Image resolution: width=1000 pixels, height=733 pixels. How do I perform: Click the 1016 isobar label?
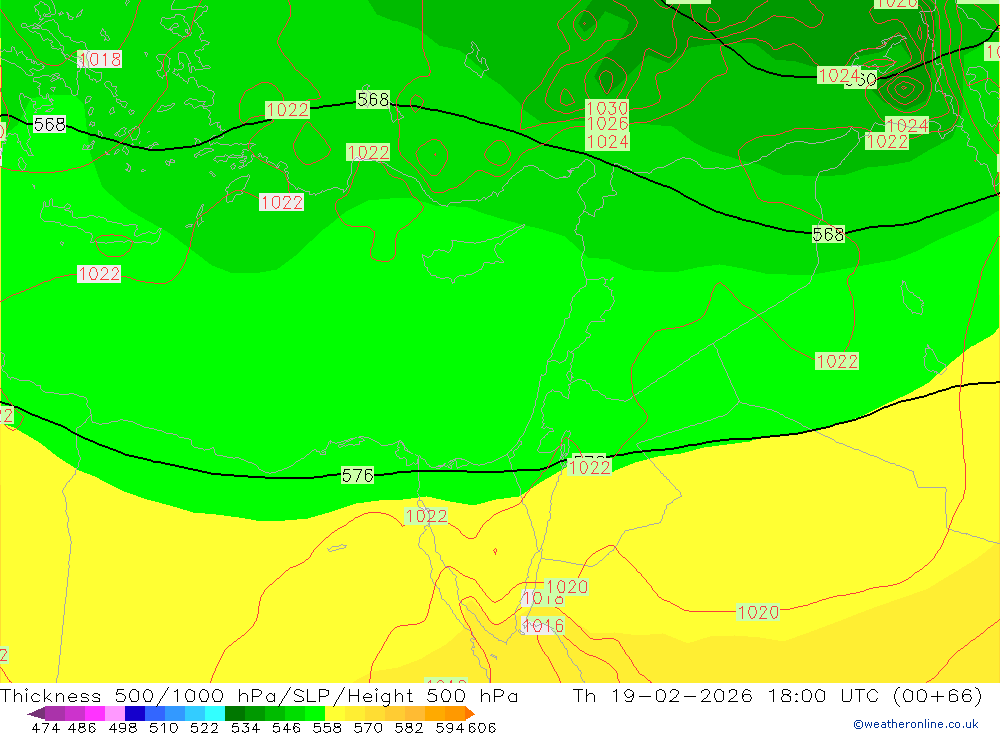543,626
